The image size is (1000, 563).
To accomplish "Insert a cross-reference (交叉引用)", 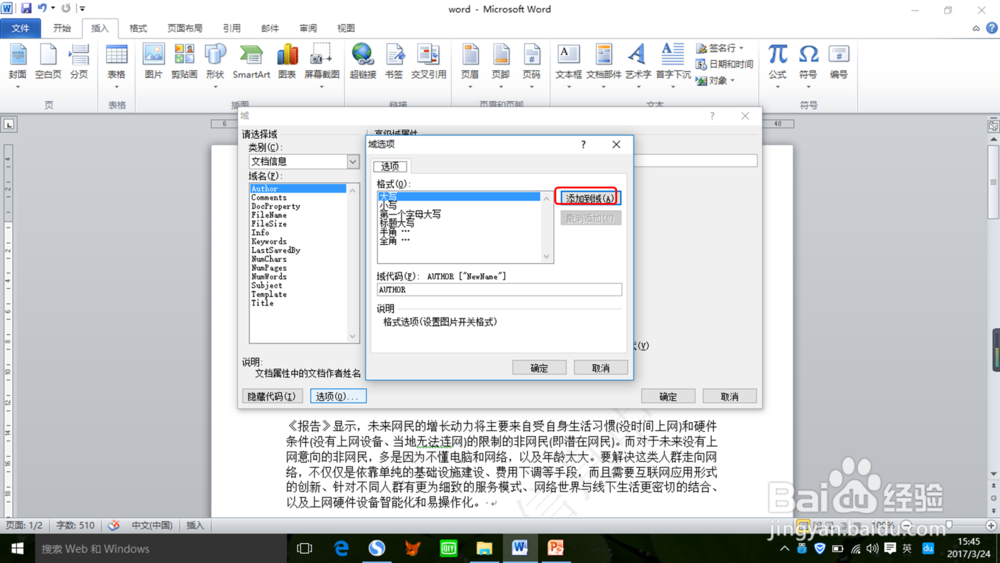I will pos(429,62).
